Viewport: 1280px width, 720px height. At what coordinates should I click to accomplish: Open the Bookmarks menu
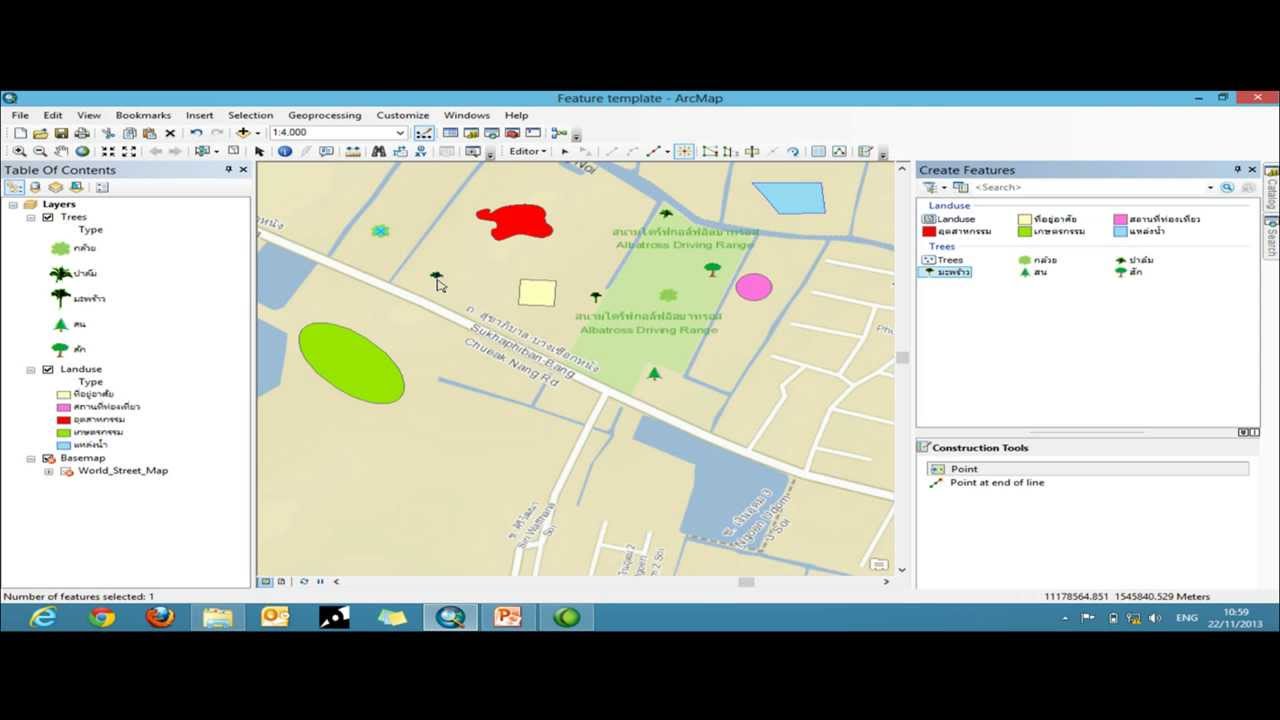(143, 115)
